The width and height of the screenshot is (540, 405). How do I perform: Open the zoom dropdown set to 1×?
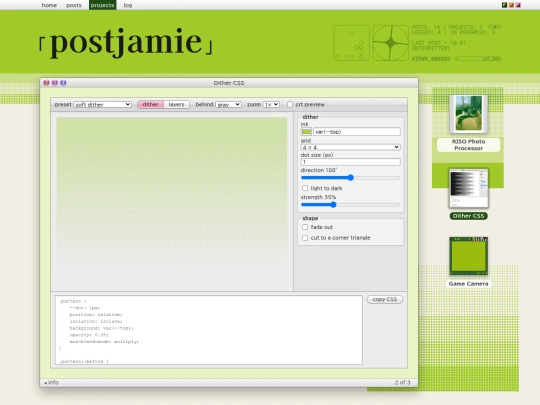point(271,104)
